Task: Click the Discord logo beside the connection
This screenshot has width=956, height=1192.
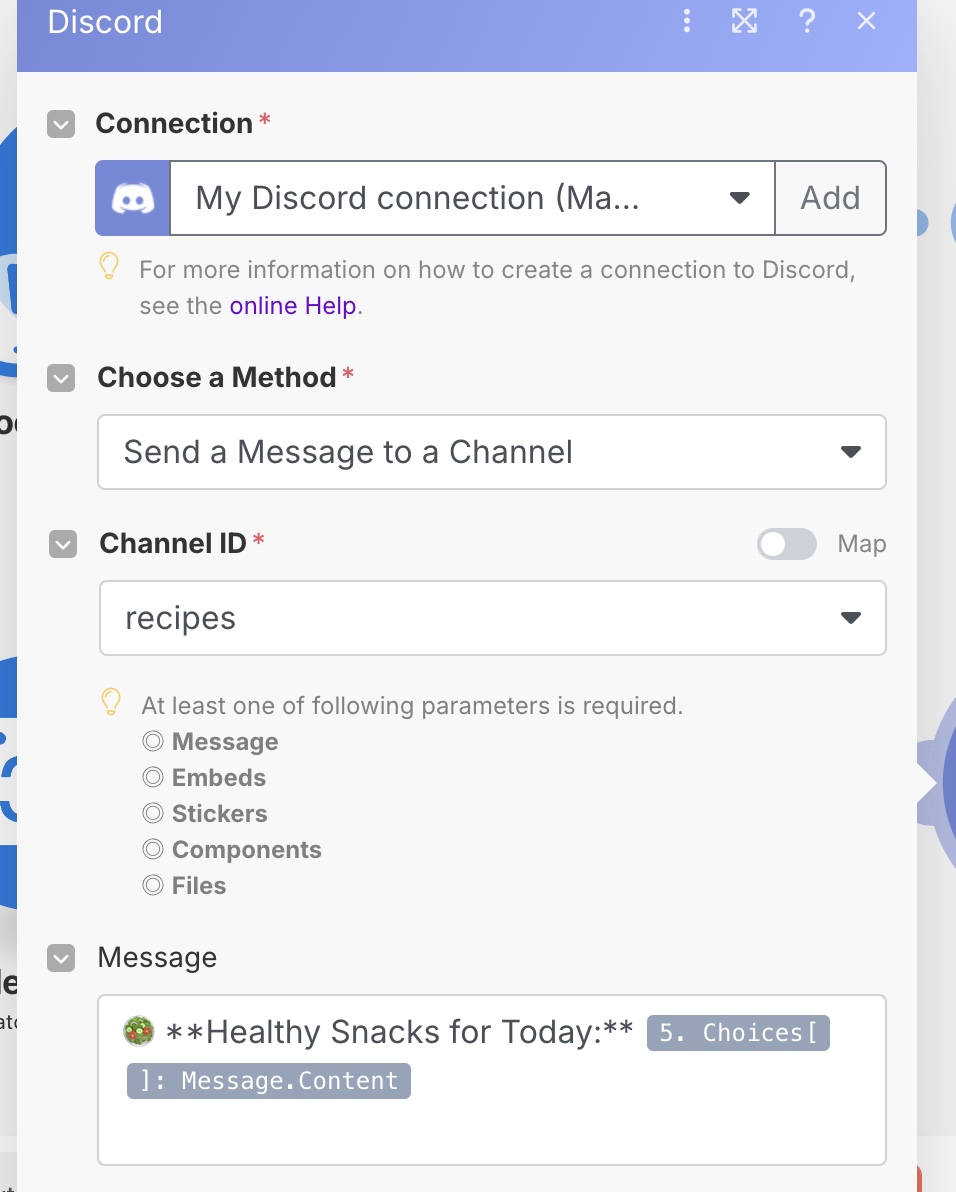Action: 133,198
